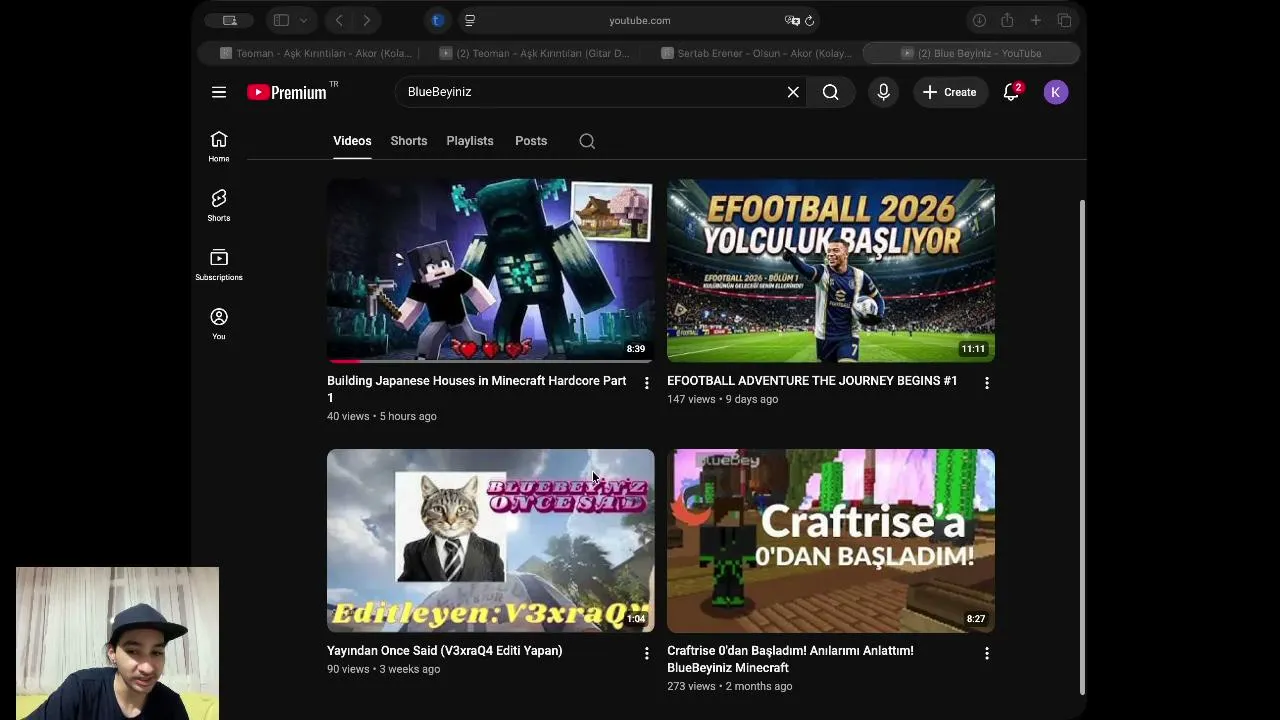1280x720 pixels.
Task: Show the Safari tab overview
Action: pos(1064,20)
